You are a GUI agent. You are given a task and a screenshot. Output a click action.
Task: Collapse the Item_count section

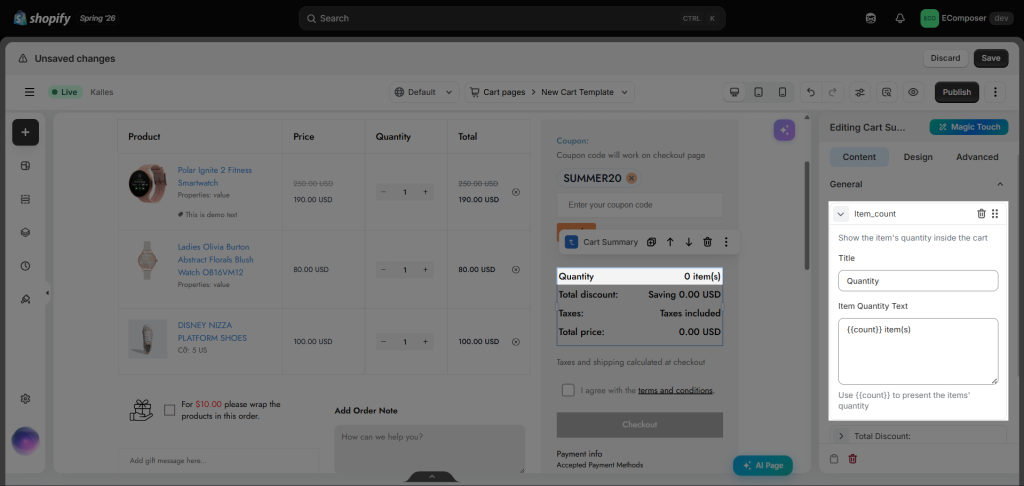click(841, 214)
